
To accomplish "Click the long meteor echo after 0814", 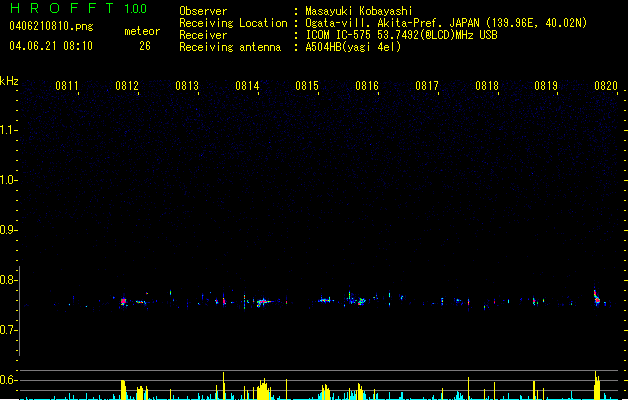I will 264,302.
